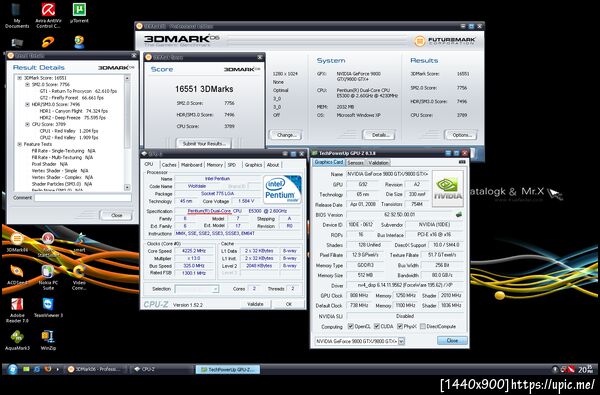600x395 pixels.
Task: Switch to the Sensors tab in GPU-Z
Action: 355,163
